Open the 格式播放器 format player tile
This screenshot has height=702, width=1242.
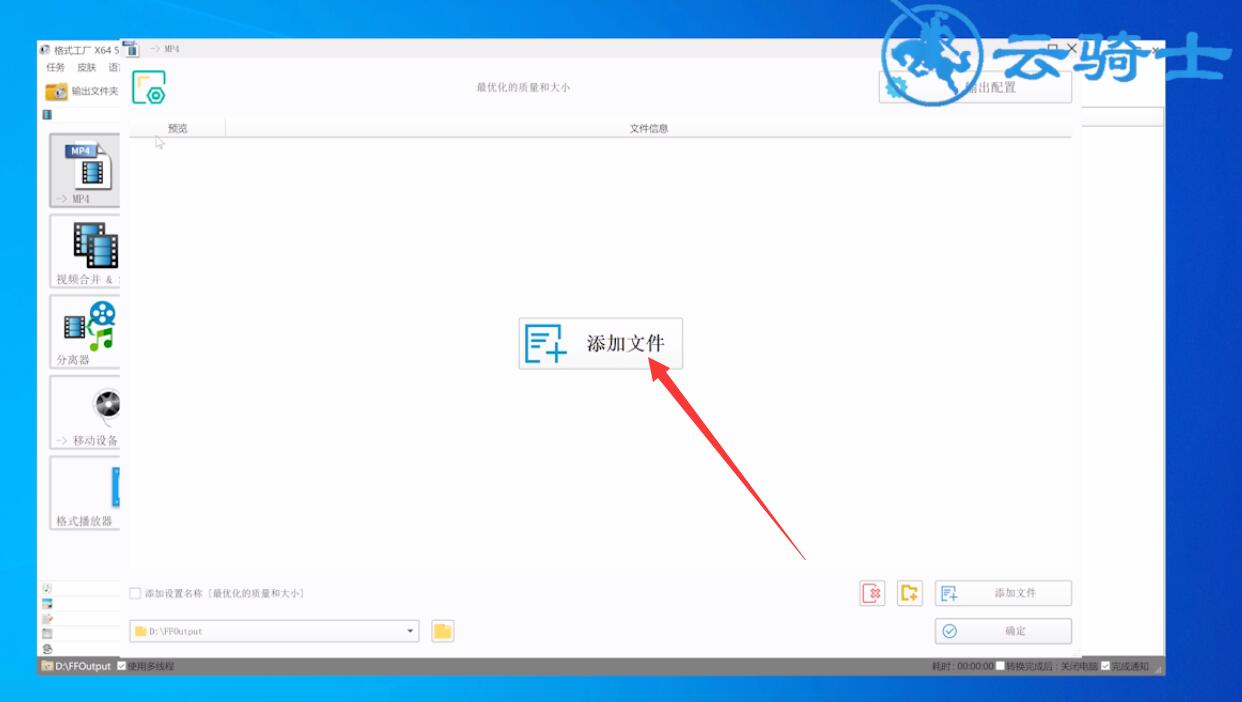[85, 493]
